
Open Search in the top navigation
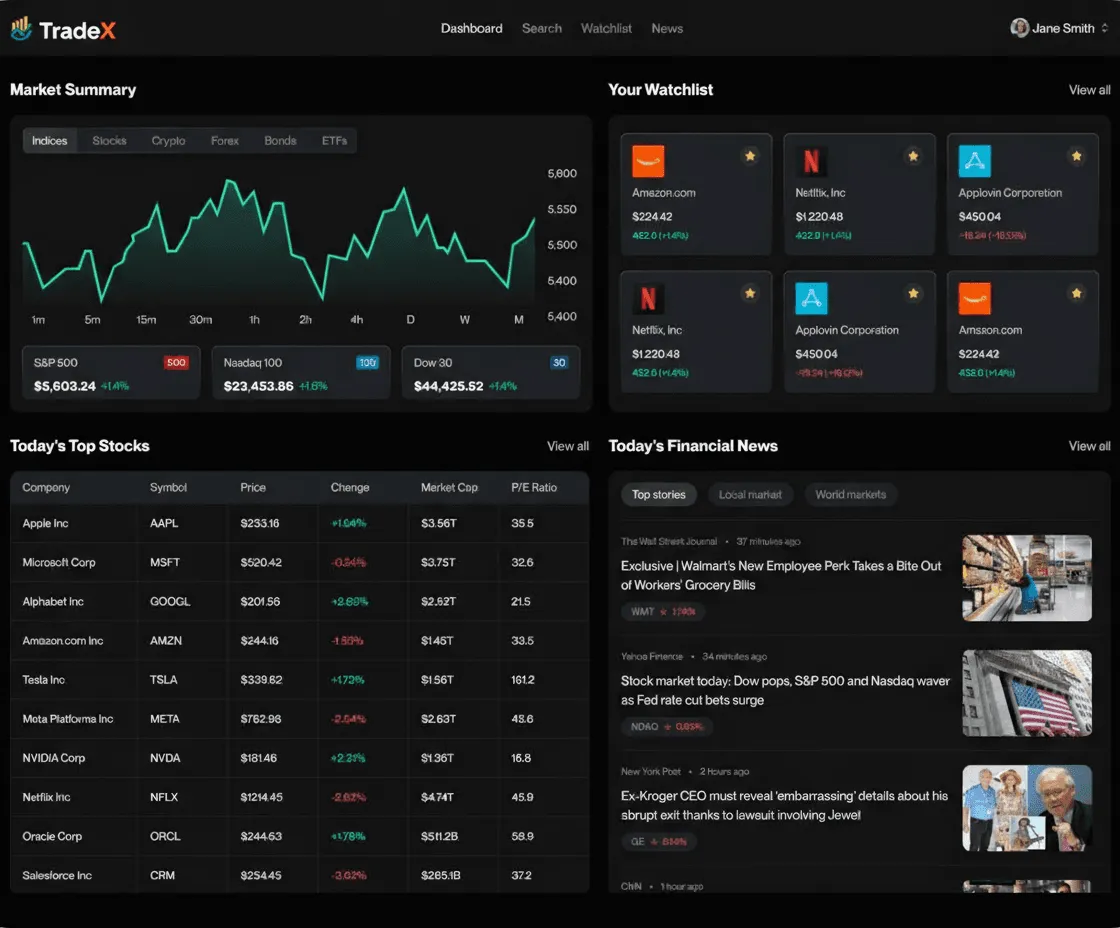(x=541, y=29)
